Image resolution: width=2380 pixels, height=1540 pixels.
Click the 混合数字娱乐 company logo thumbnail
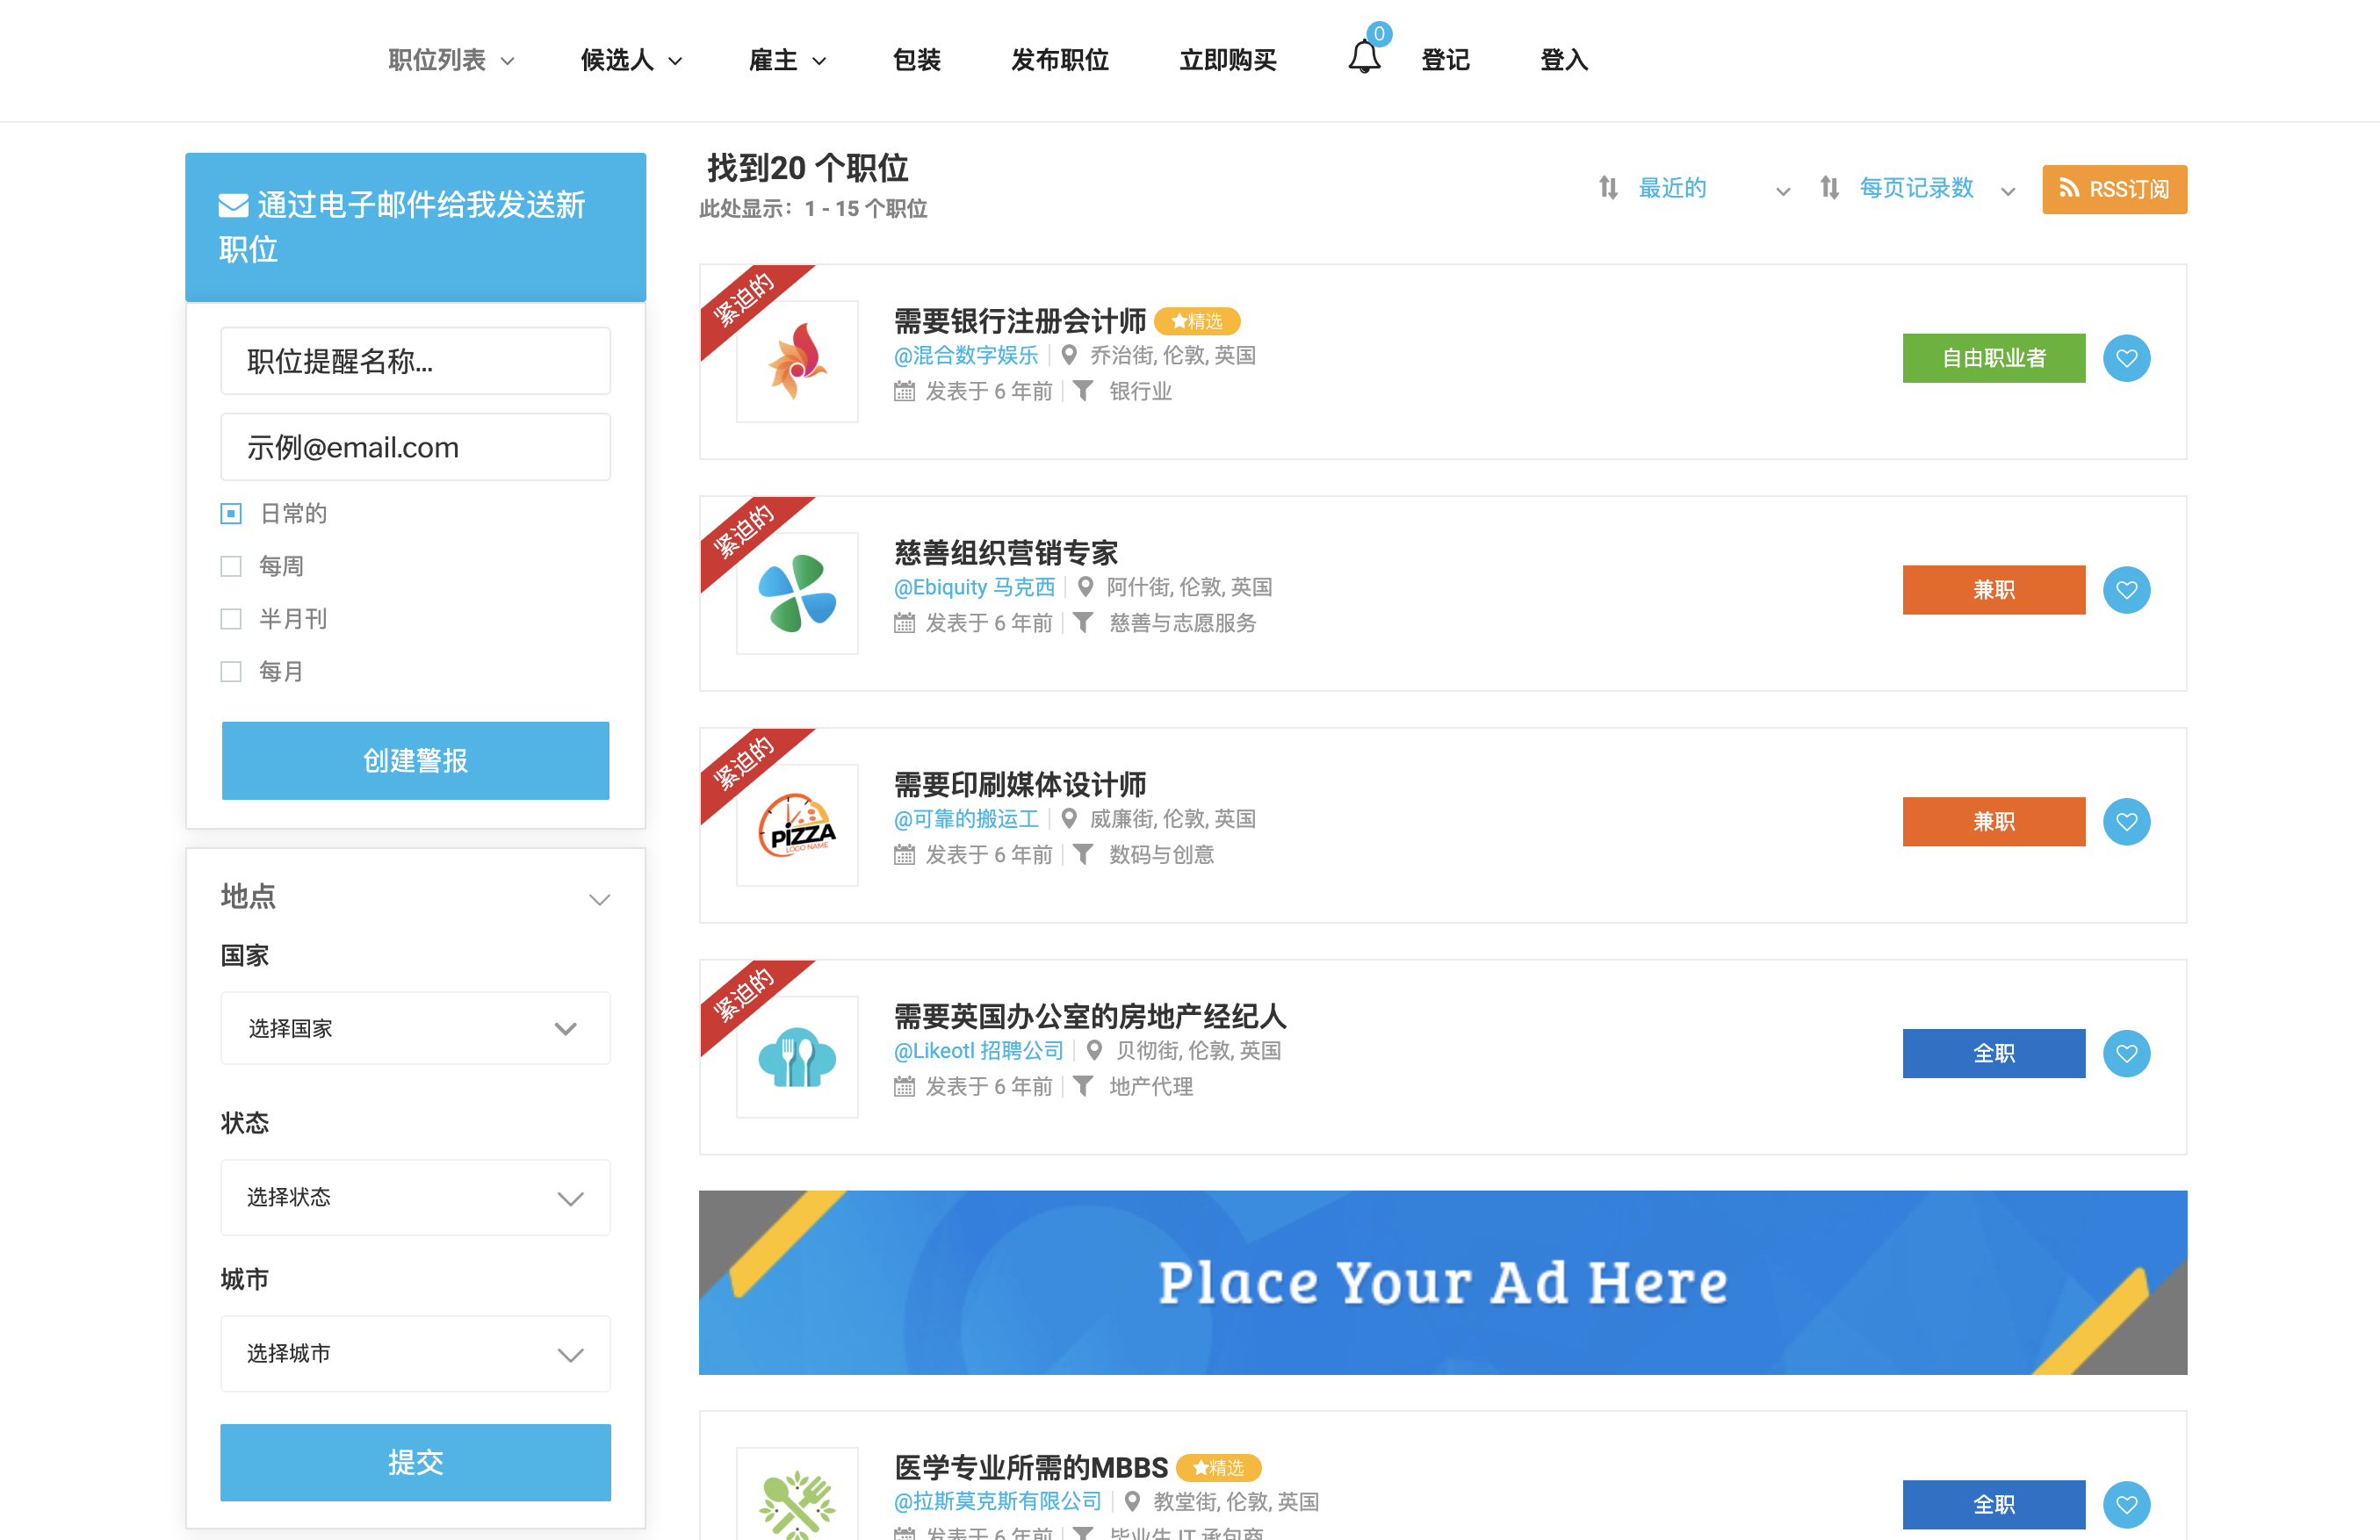click(797, 362)
